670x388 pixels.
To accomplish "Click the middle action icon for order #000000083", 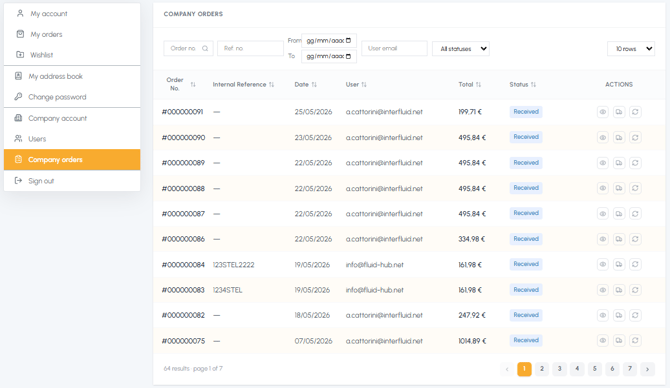I will (x=619, y=290).
